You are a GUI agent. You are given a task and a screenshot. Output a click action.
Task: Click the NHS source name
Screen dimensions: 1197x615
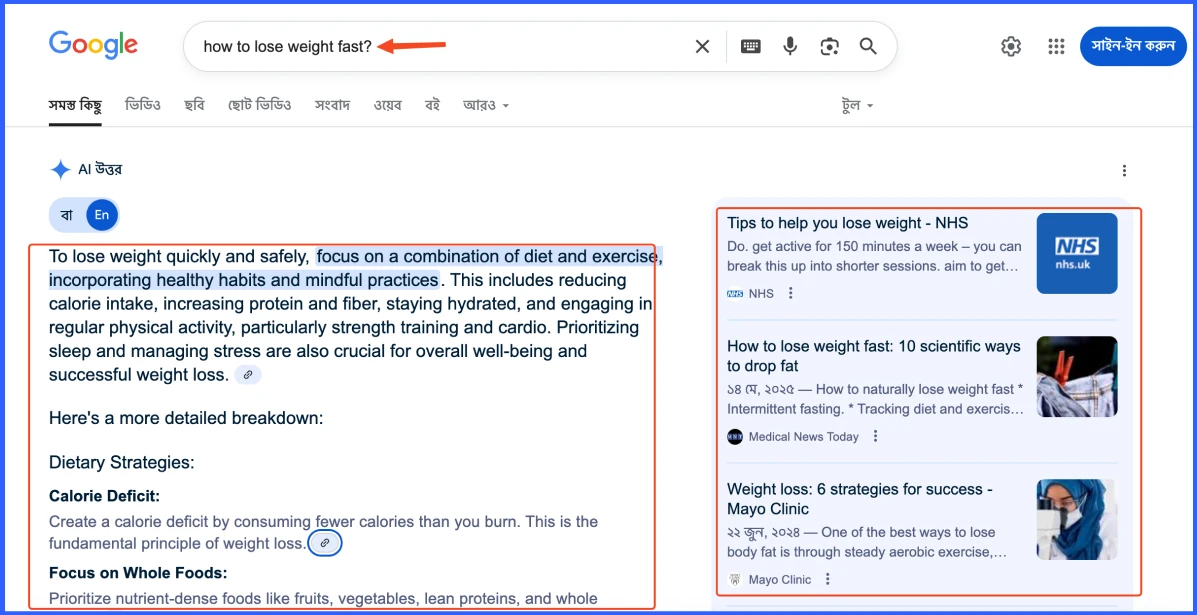click(x=761, y=293)
